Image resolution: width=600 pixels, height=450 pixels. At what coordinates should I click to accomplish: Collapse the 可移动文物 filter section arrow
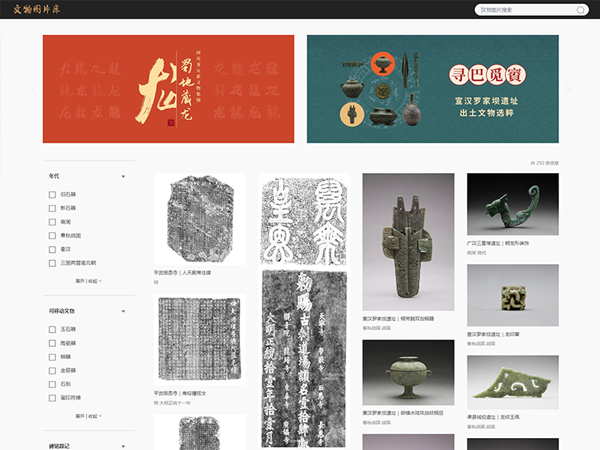click(x=123, y=311)
